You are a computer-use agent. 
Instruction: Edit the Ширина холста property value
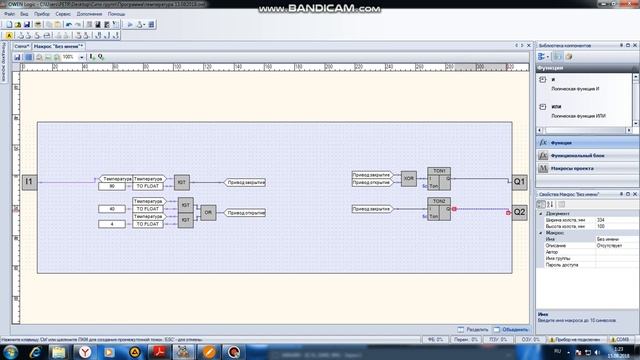(x=617, y=220)
